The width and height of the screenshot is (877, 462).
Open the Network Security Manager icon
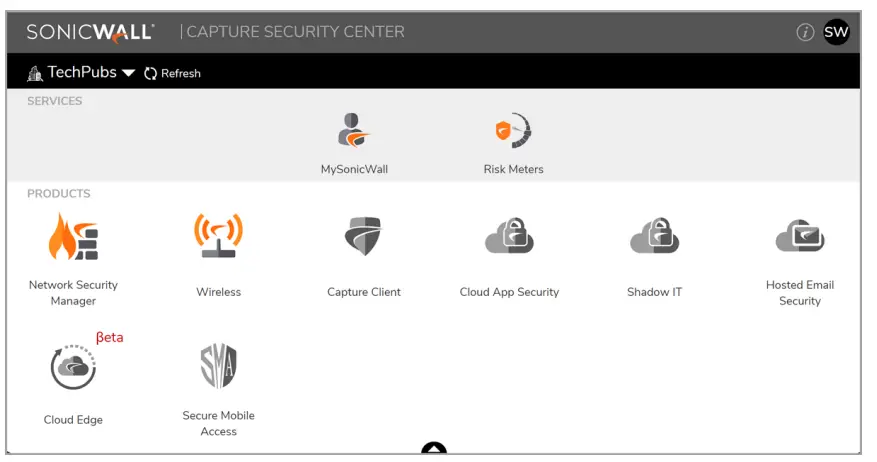pos(73,237)
